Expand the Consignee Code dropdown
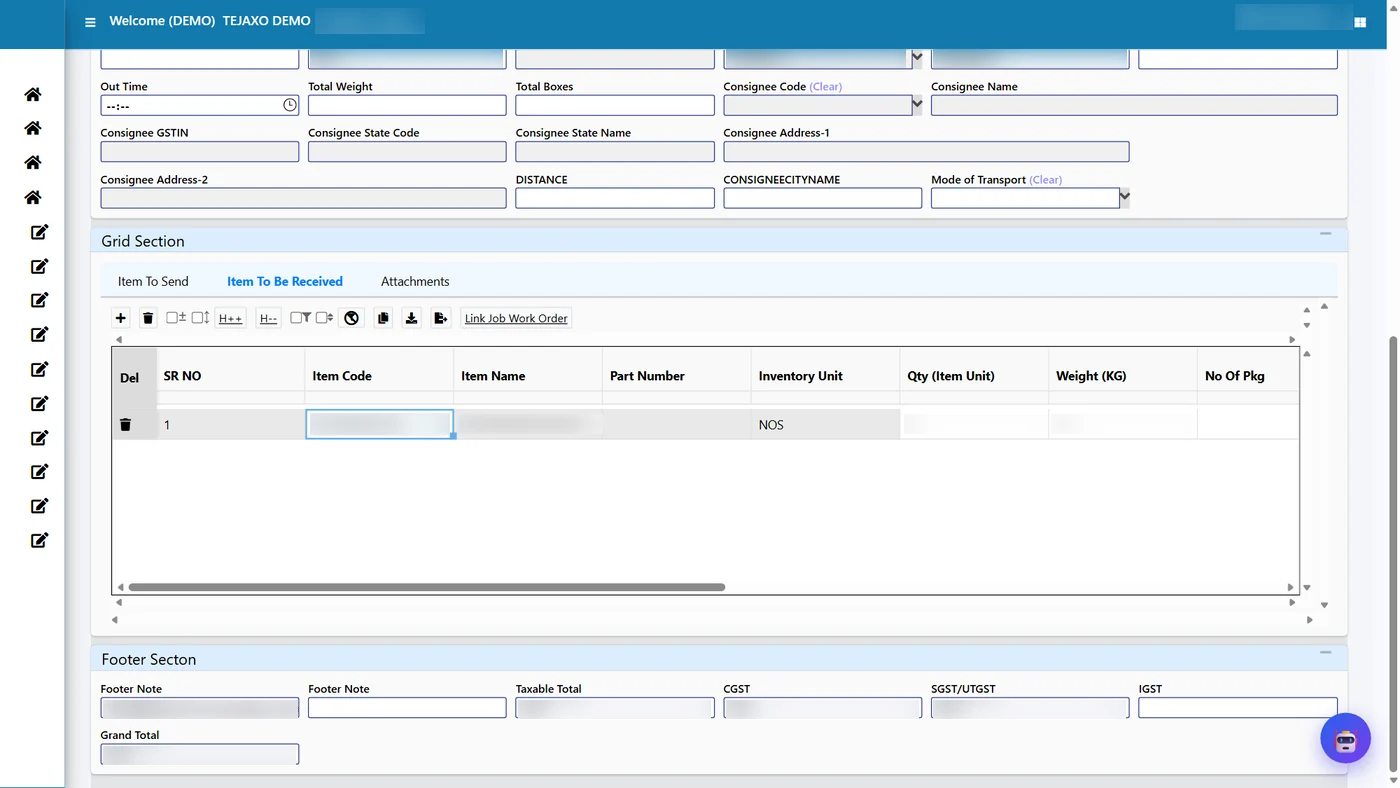The width and height of the screenshot is (1400, 788). pos(917,104)
